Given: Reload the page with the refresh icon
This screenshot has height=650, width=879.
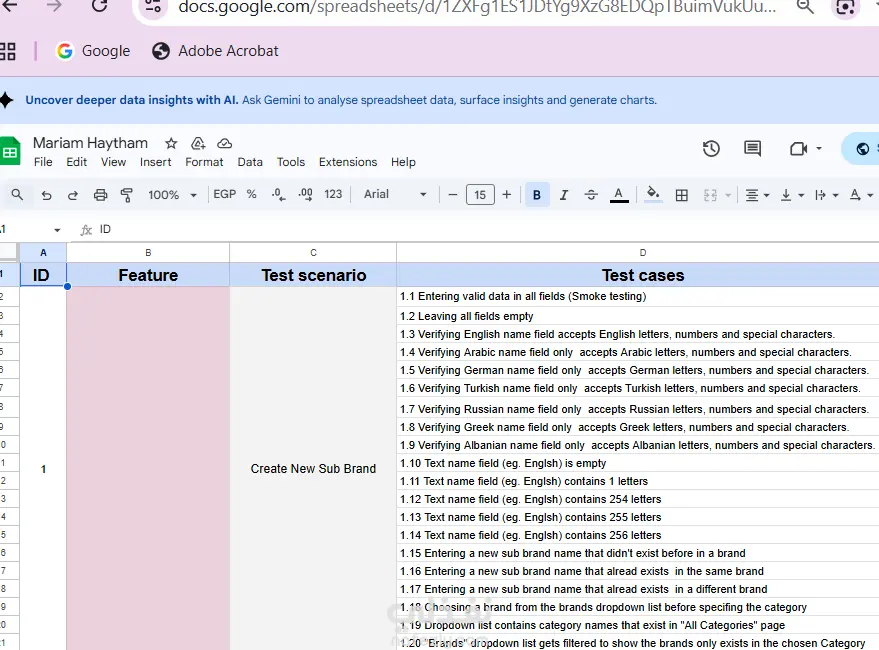Looking at the screenshot, I should (99, 6).
